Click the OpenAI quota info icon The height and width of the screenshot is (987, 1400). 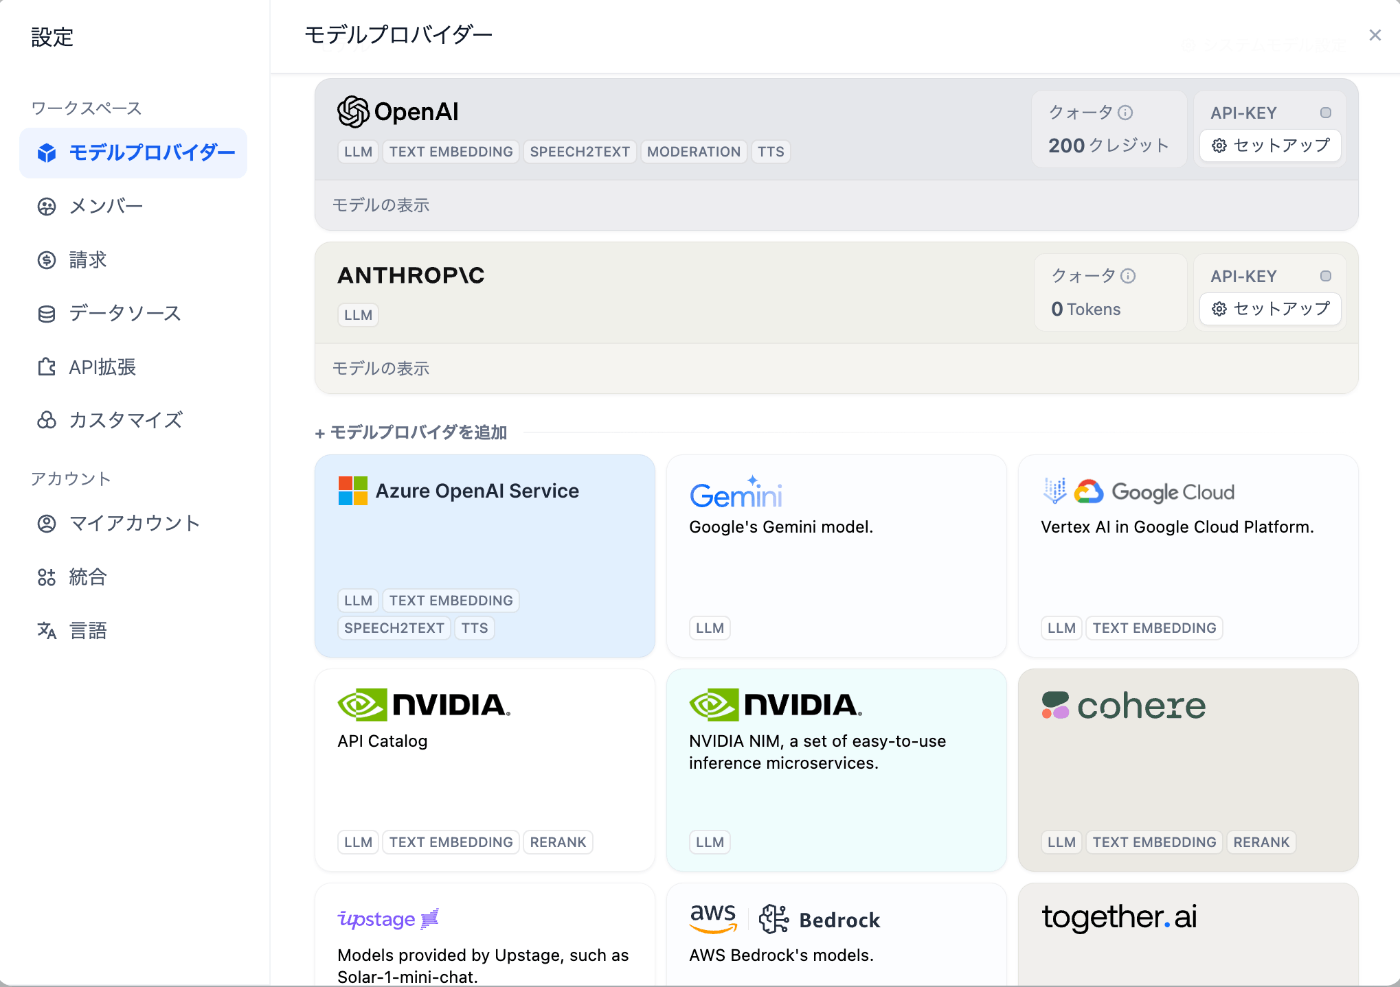(x=1126, y=113)
